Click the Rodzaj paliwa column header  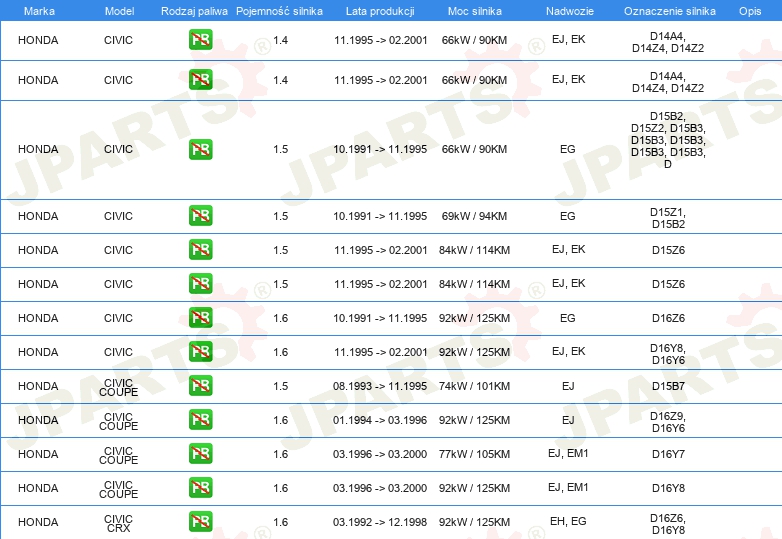pos(194,11)
